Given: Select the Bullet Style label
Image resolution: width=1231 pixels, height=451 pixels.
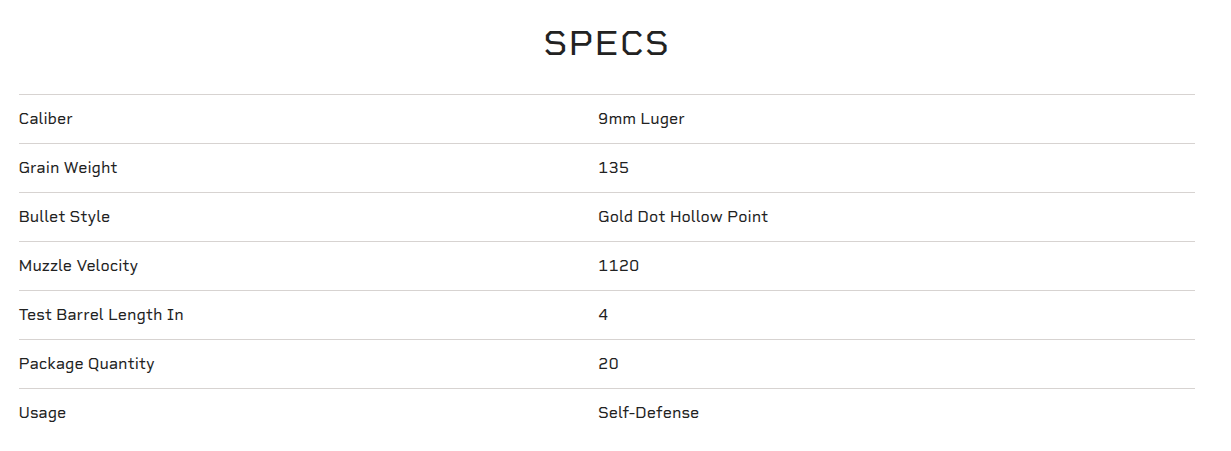Looking at the screenshot, I should click(x=65, y=217).
